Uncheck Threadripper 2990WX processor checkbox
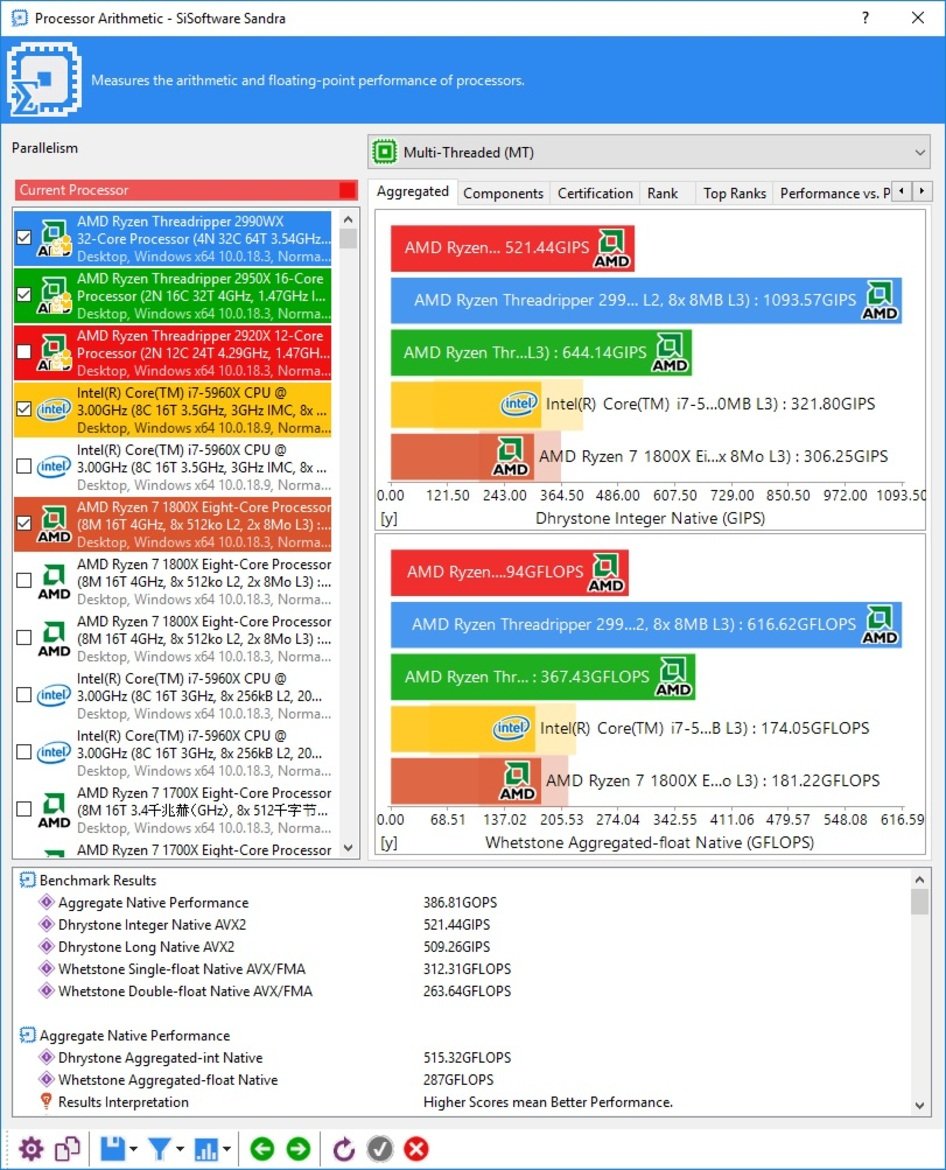Viewport: 946px width, 1170px height. 24,237
